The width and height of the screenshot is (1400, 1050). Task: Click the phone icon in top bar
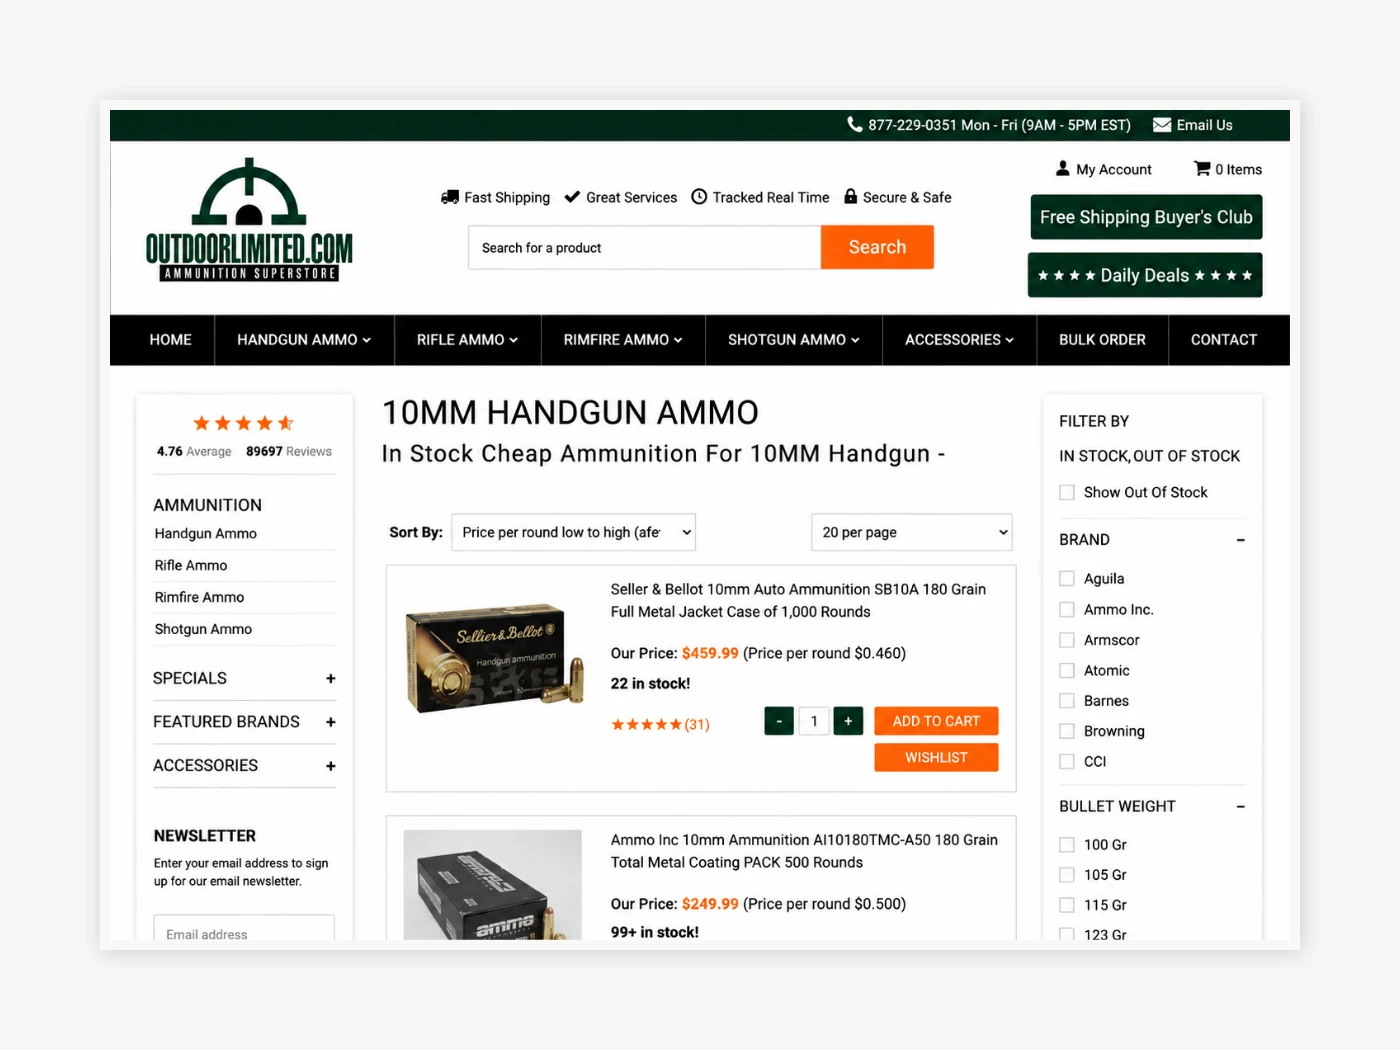point(854,124)
